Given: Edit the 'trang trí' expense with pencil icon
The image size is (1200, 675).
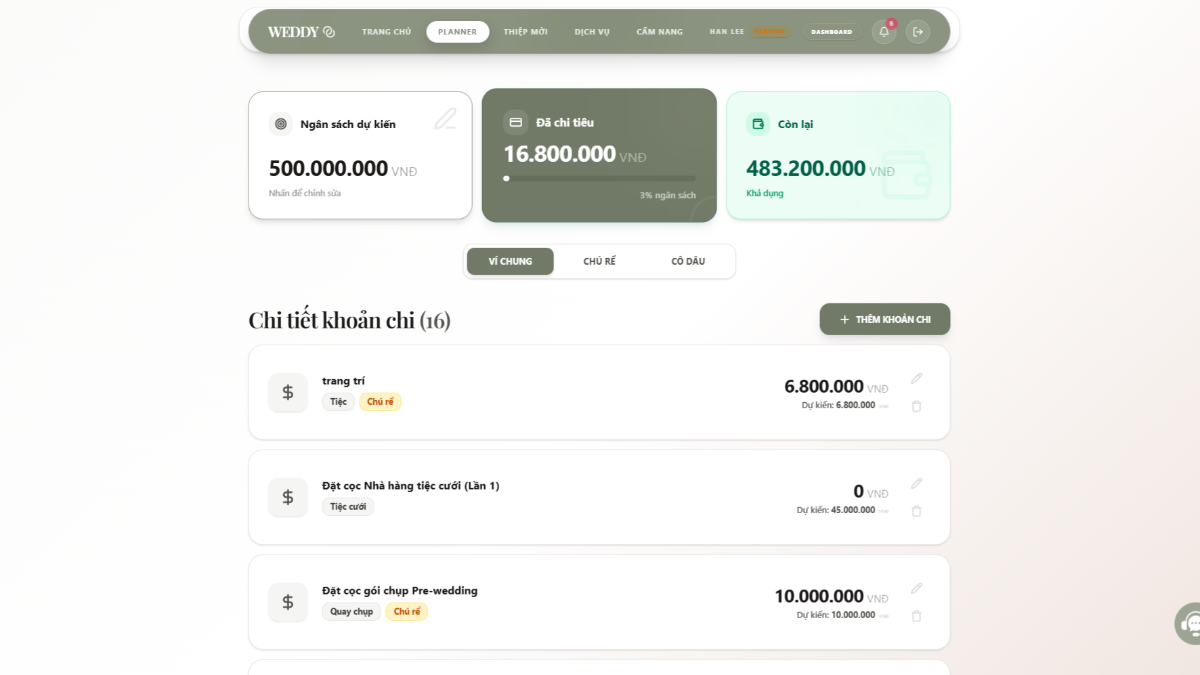Looking at the screenshot, I should (916, 379).
